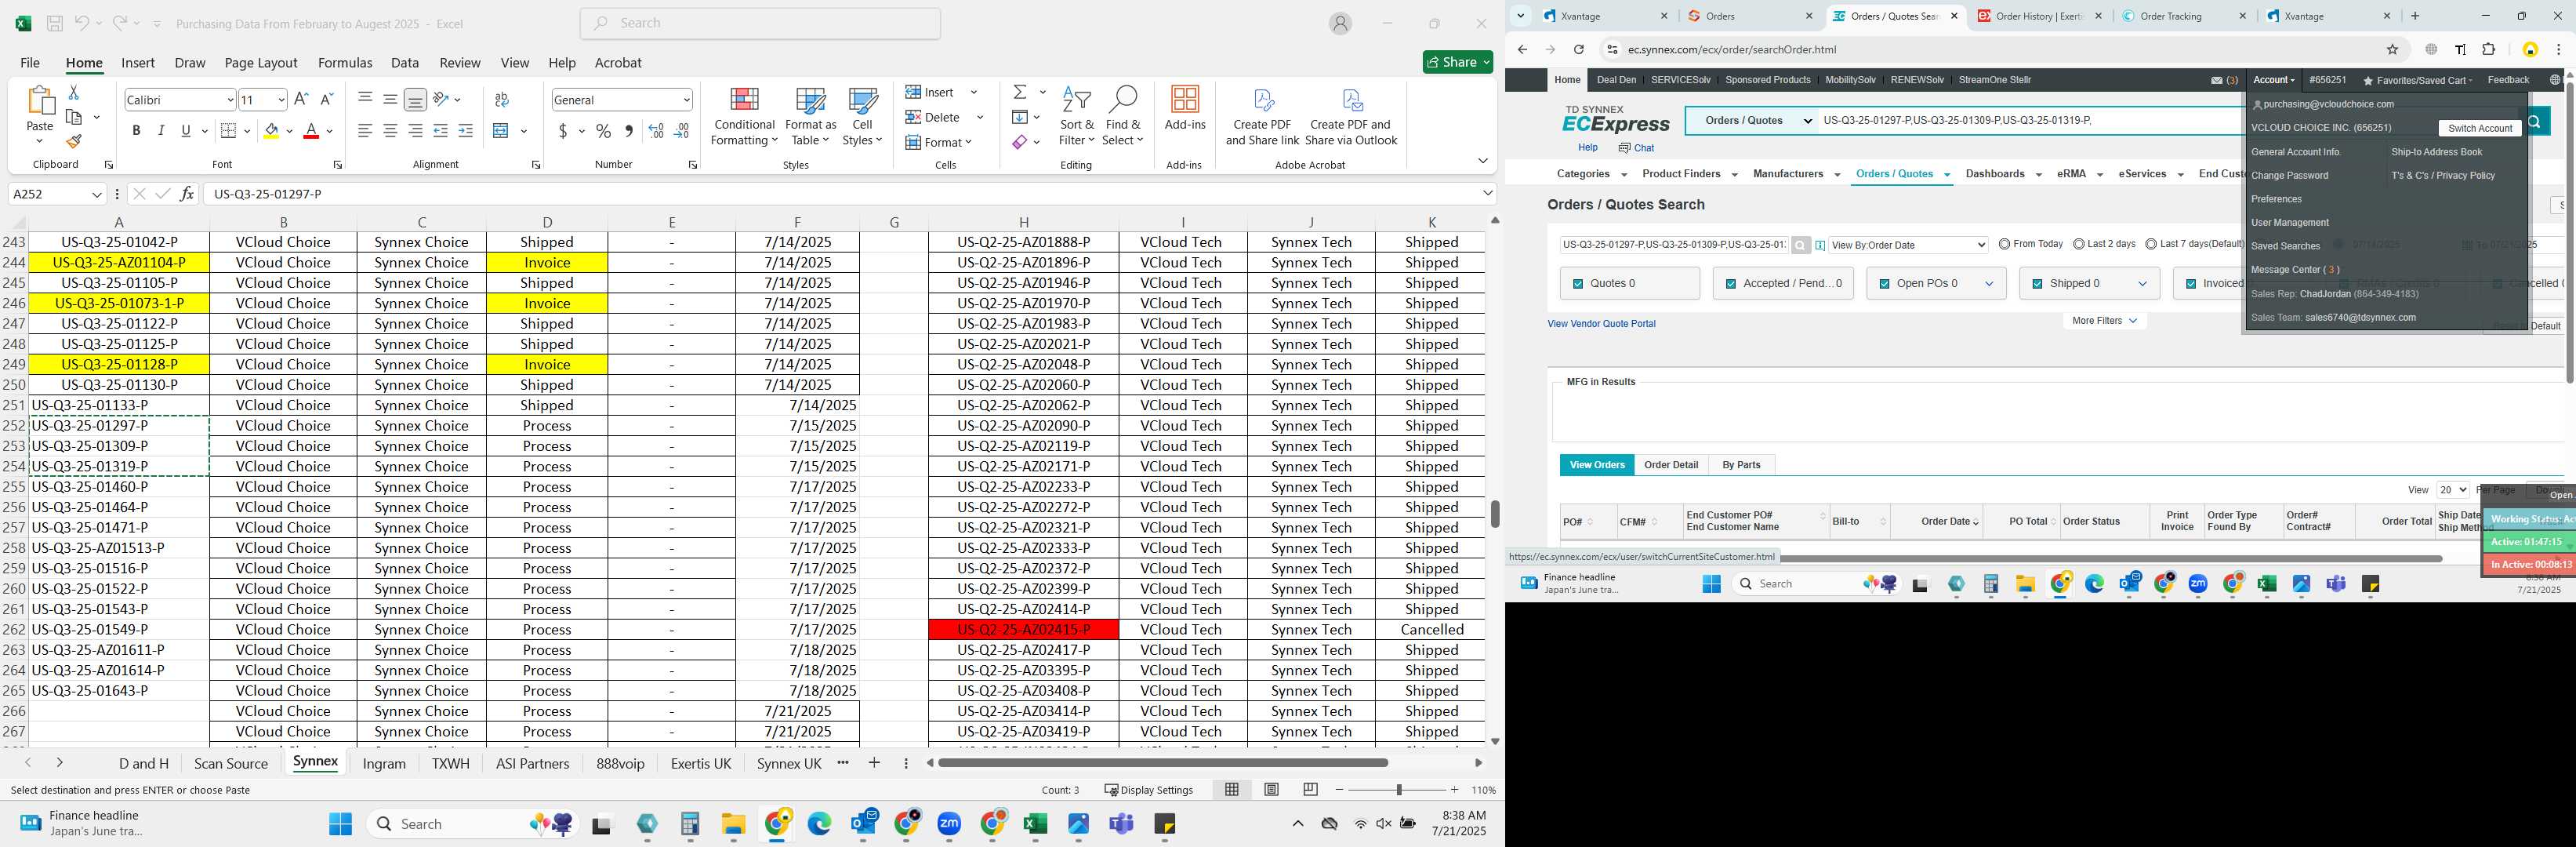Open the Fill Color dropdown arrow
This screenshot has width=2576, height=847.
(x=289, y=131)
